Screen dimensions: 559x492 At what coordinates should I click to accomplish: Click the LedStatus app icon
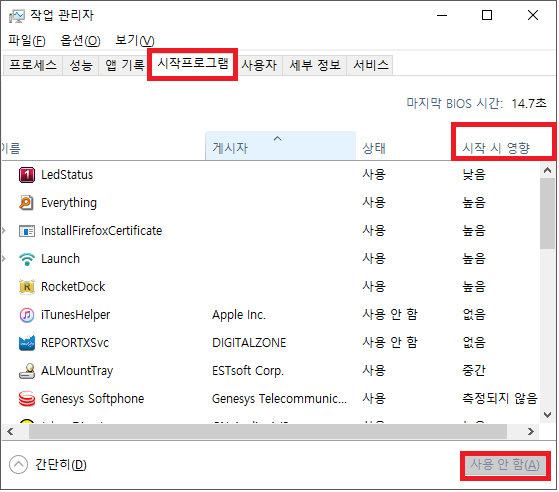pos(27,175)
